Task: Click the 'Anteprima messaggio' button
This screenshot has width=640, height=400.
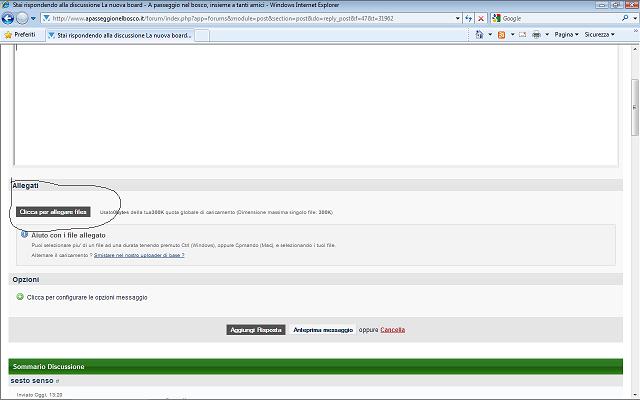Action: pos(323,330)
